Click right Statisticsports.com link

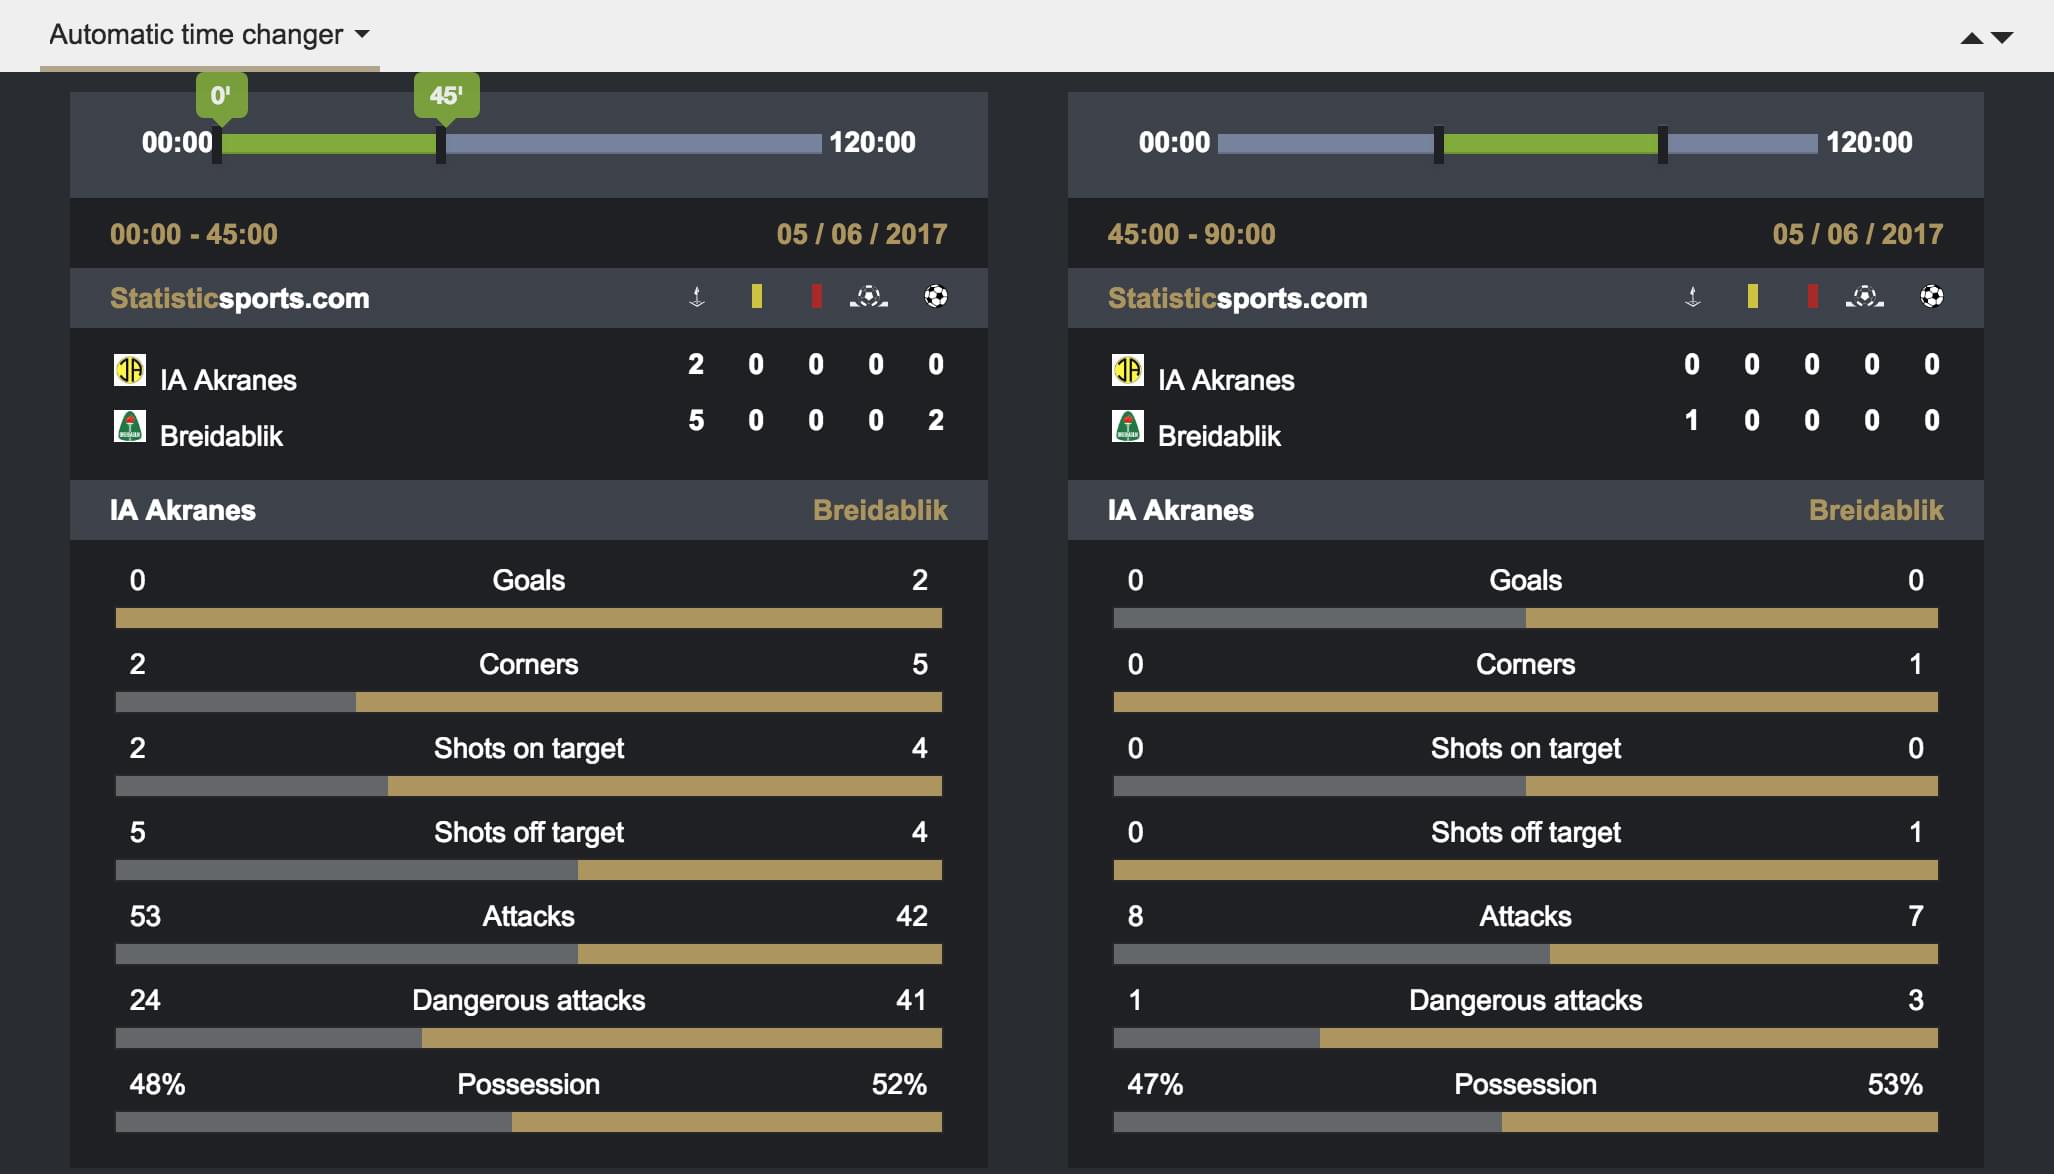(x=1237, y=298)
